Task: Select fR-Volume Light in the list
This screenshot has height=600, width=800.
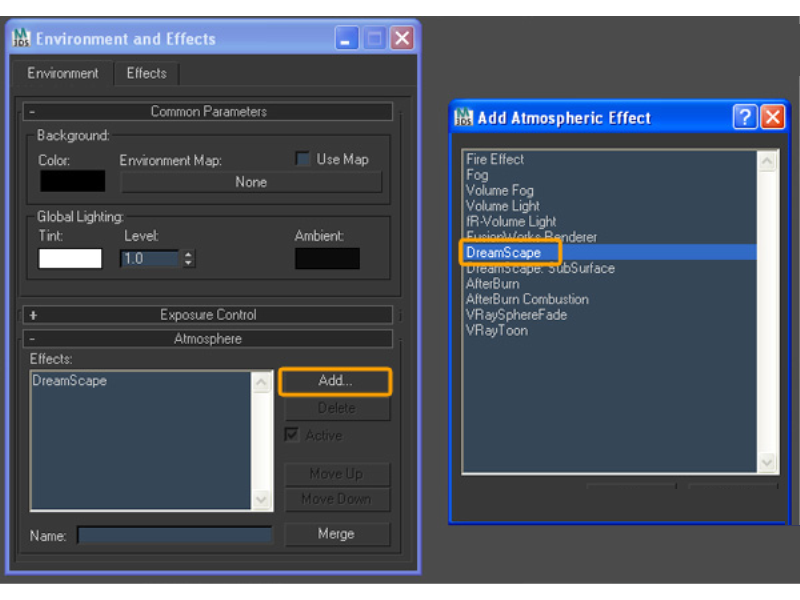Action: [x=511, y=222]
